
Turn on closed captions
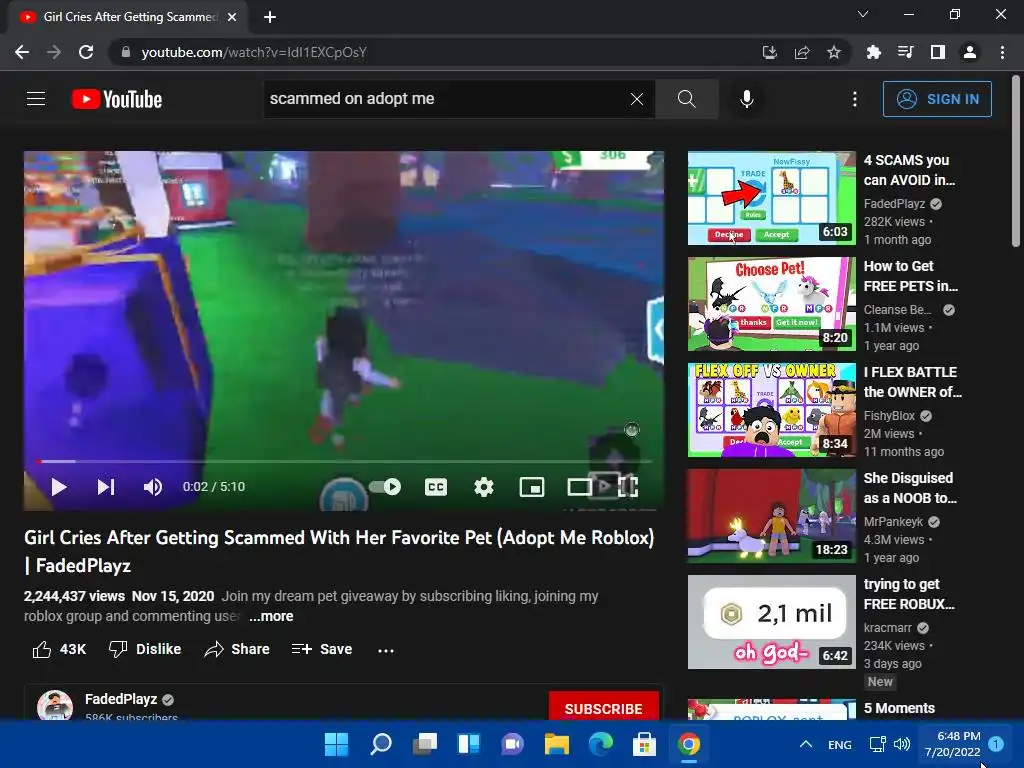point(436,487)
